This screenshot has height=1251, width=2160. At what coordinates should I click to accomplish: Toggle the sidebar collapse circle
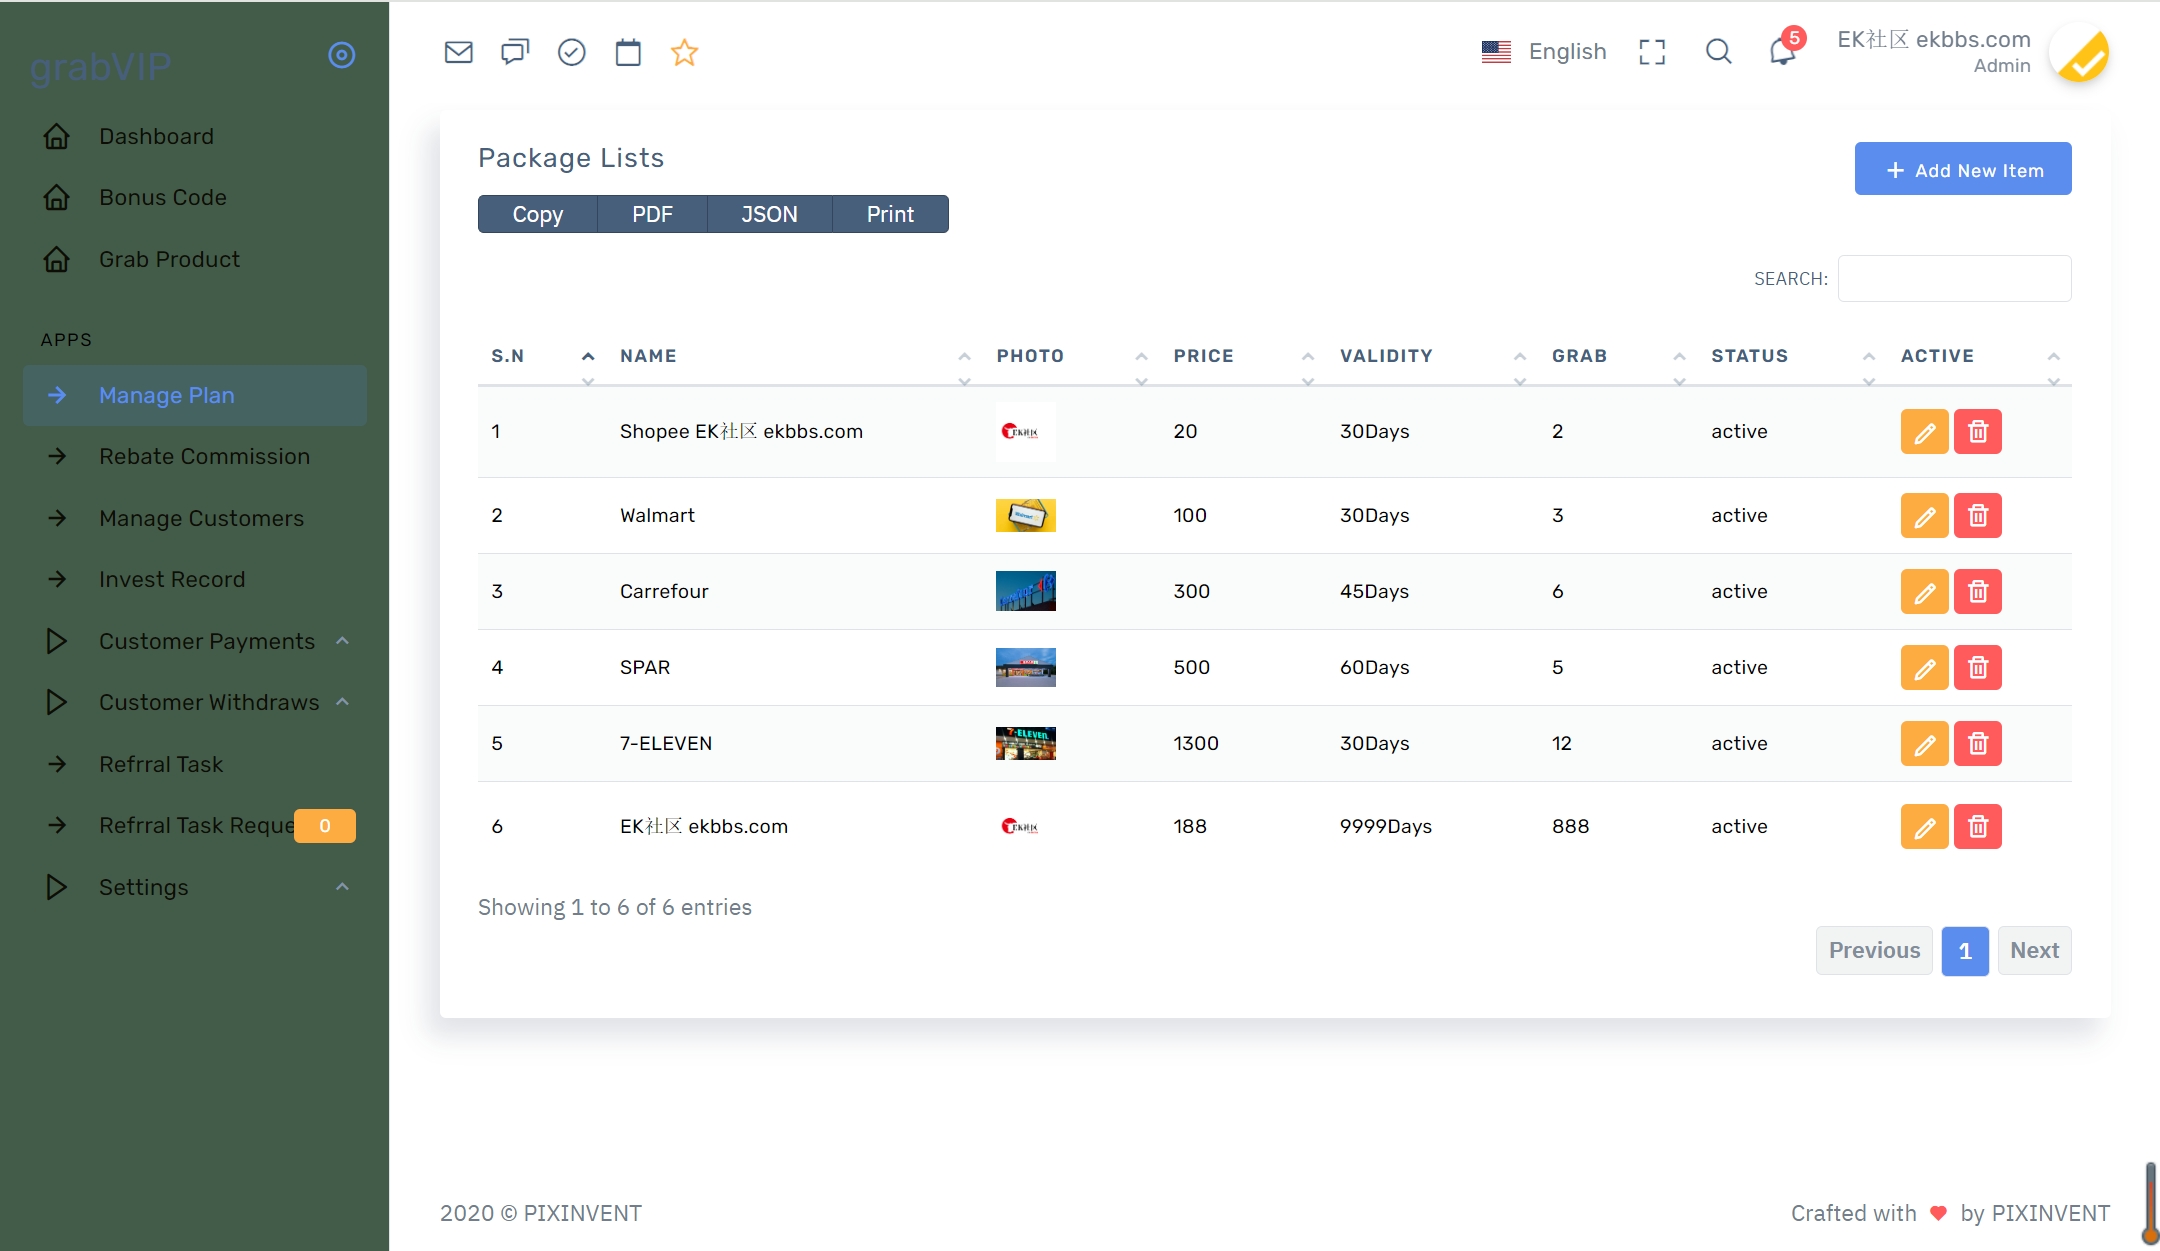[x=342, y=55]
